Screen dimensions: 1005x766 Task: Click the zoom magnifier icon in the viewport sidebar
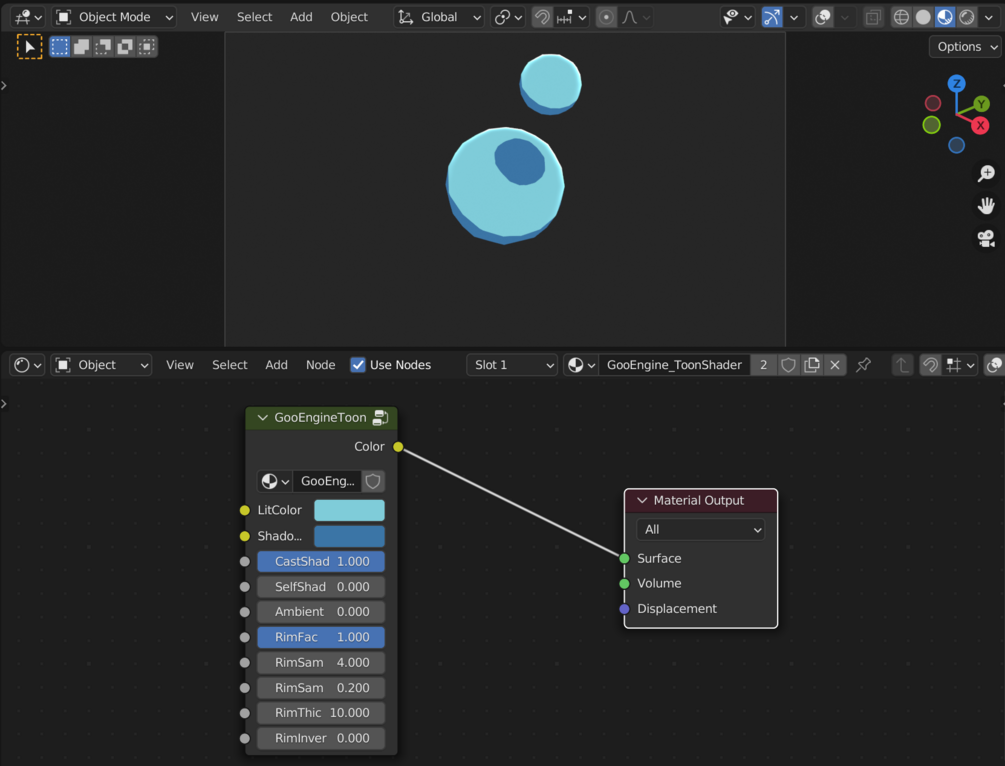[986, 173]
